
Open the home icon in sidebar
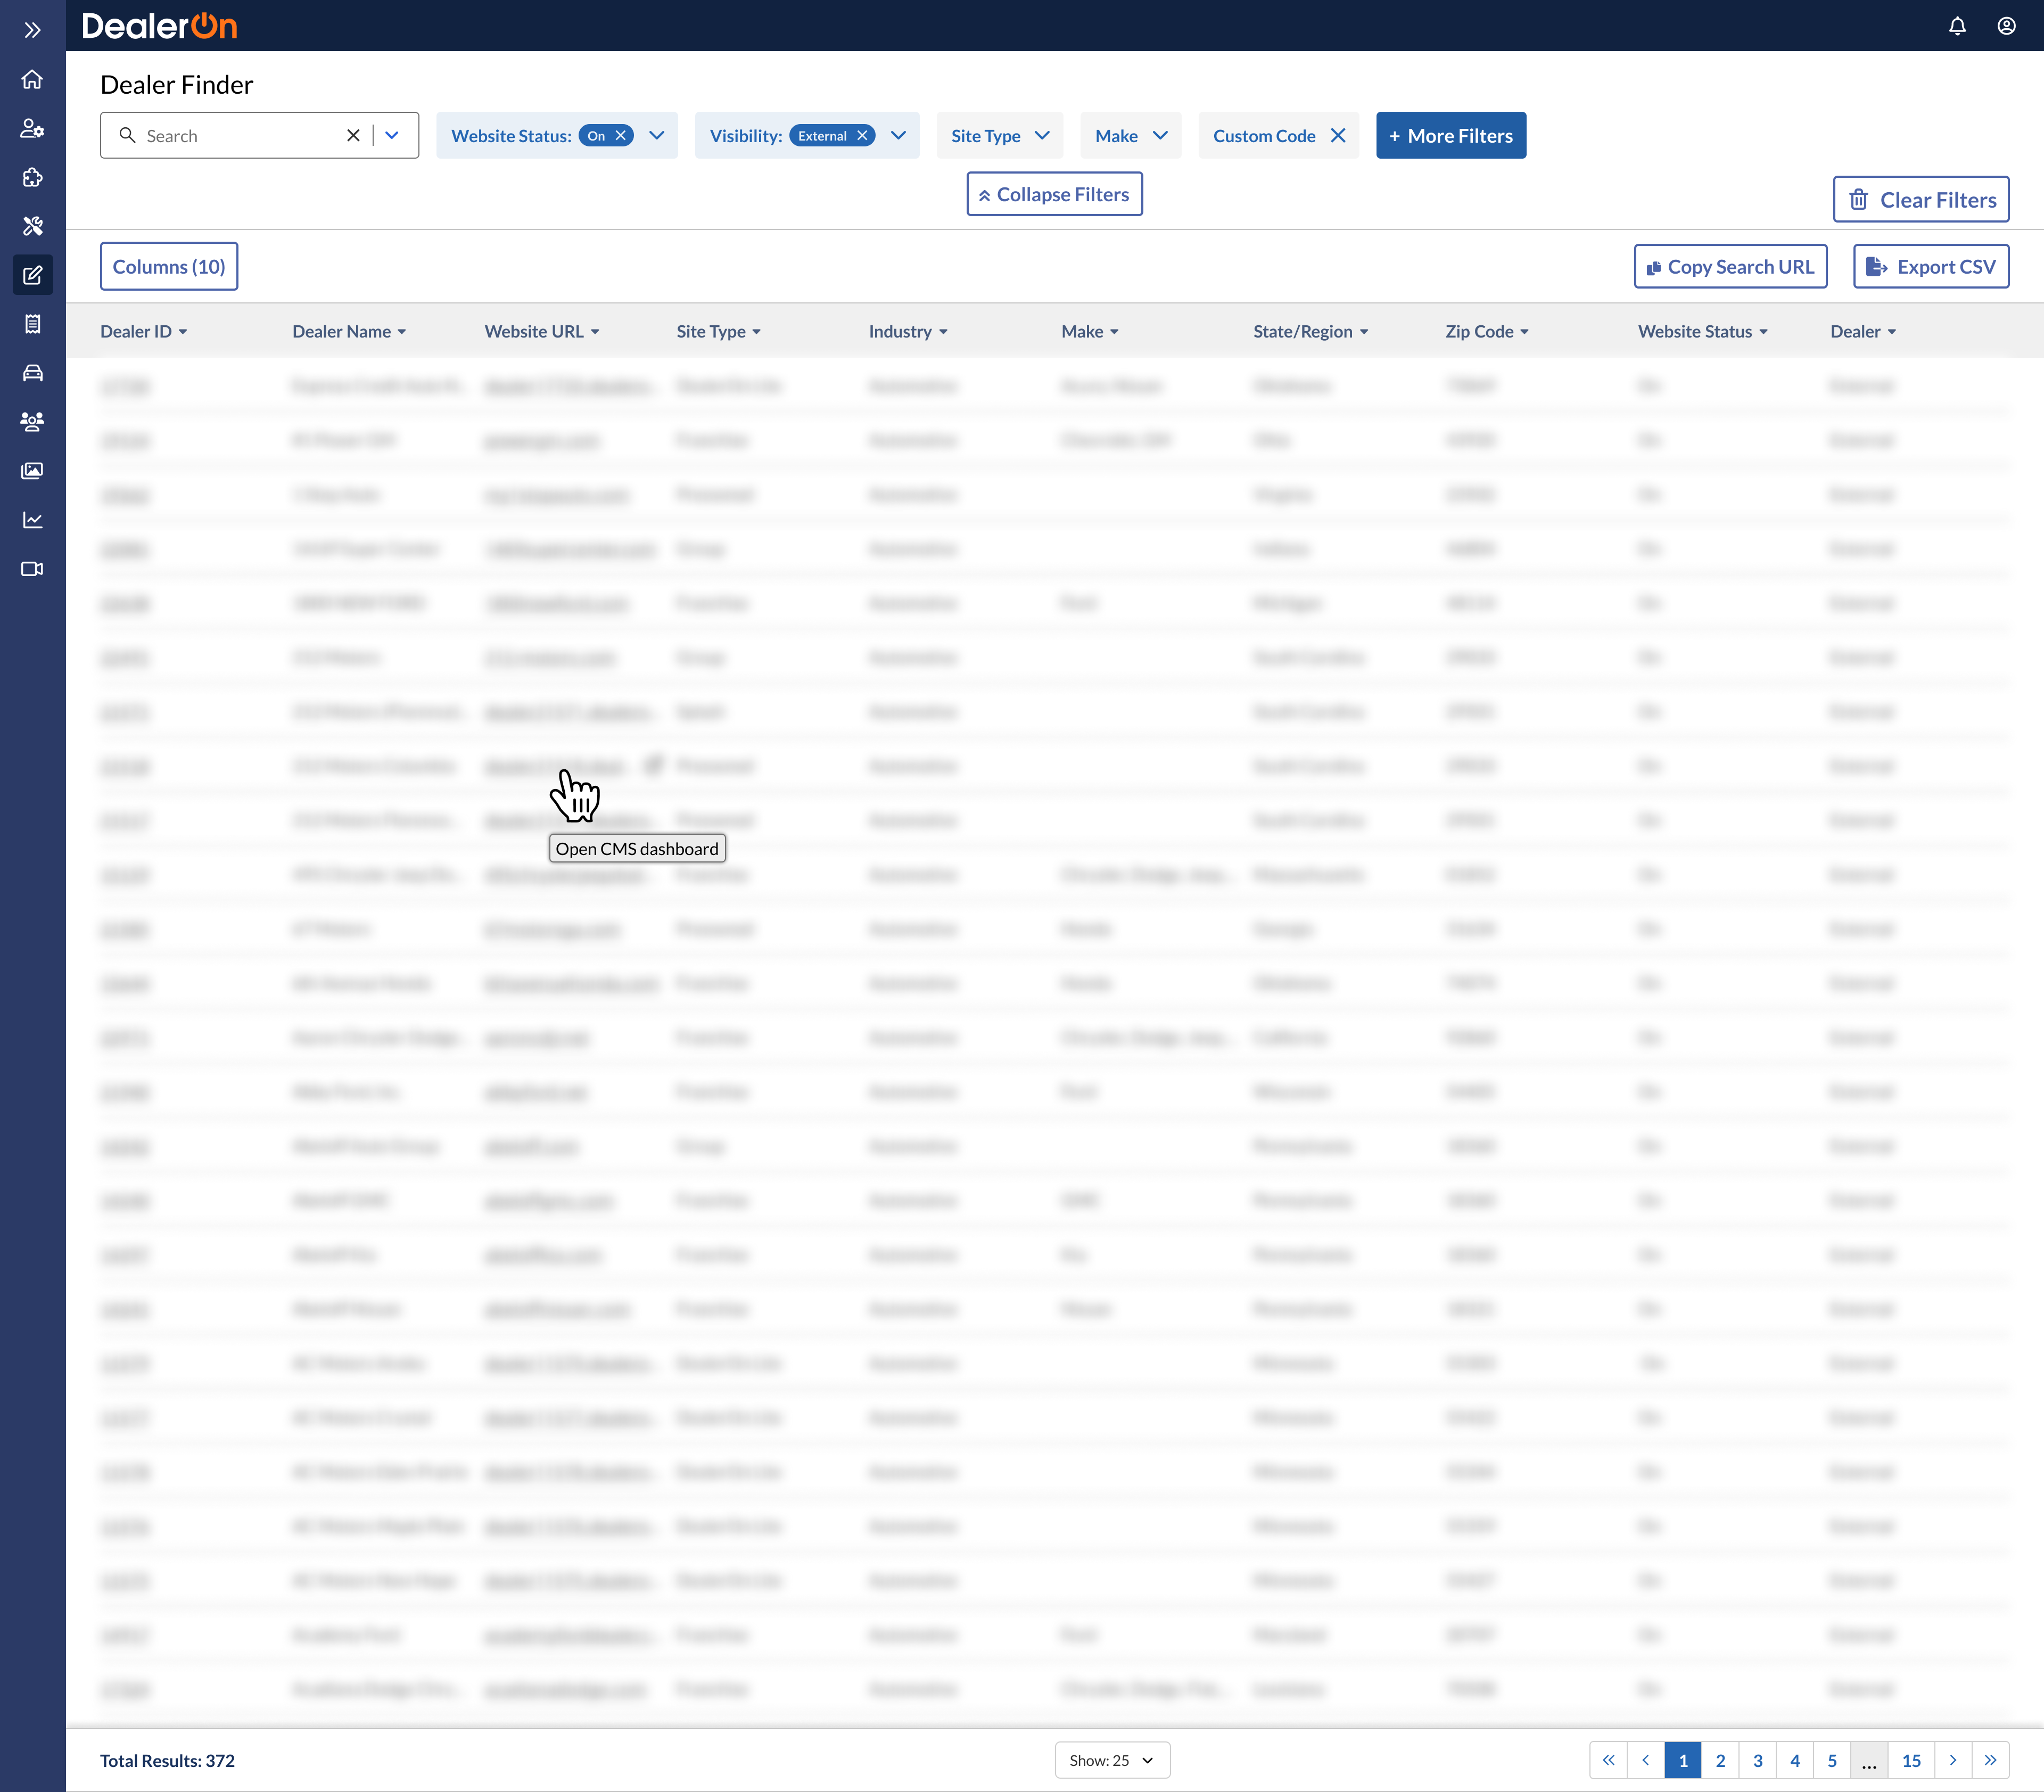[32, 79]
